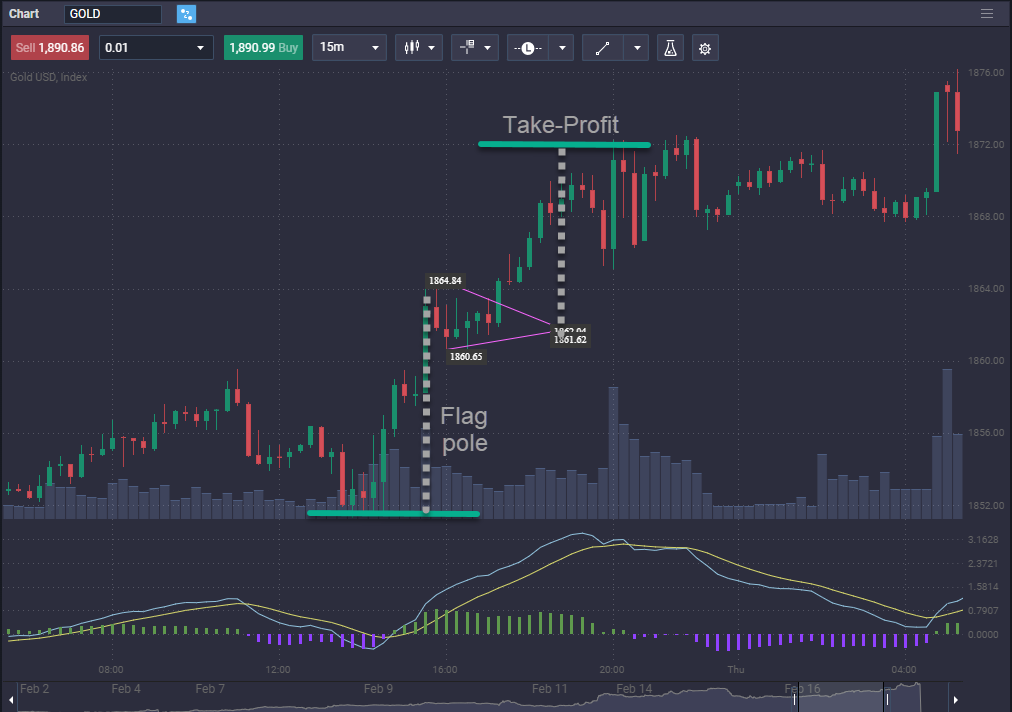Viewport: 1012px width, 712px height.
Task: Open the hamburger menu at top right
Action: pos(986,13)
